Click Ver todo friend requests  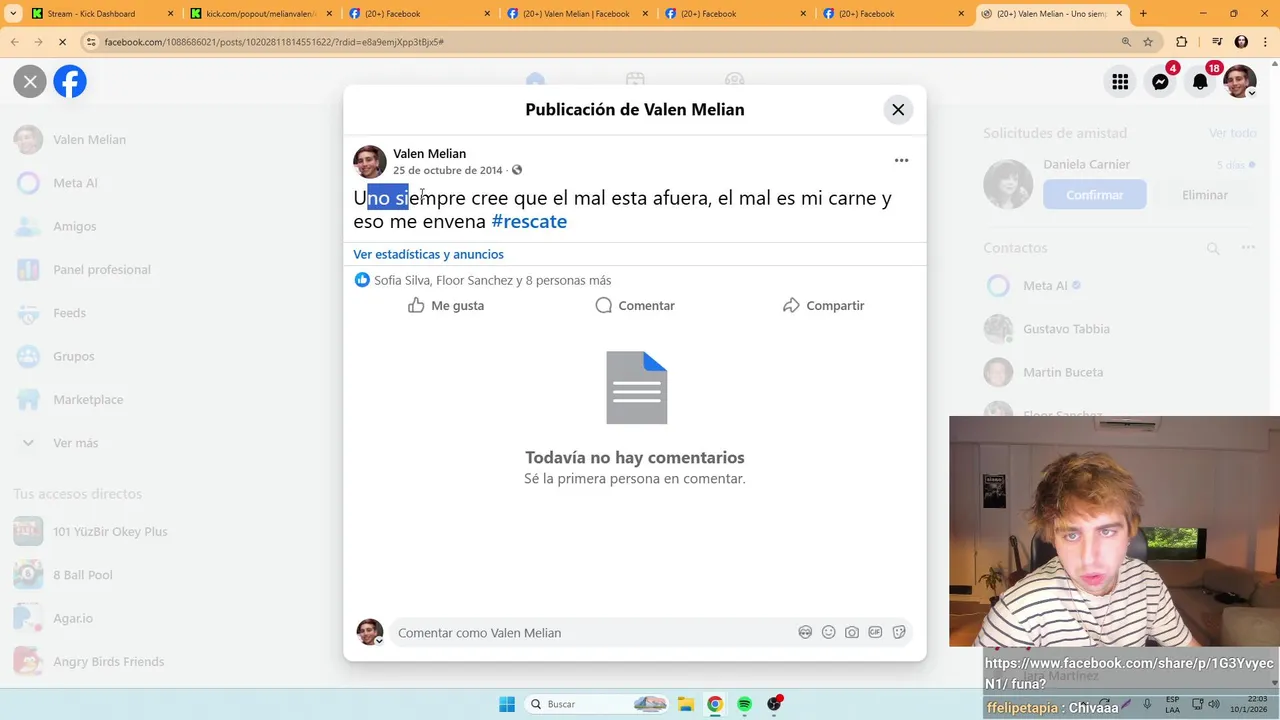[1232, 133]
